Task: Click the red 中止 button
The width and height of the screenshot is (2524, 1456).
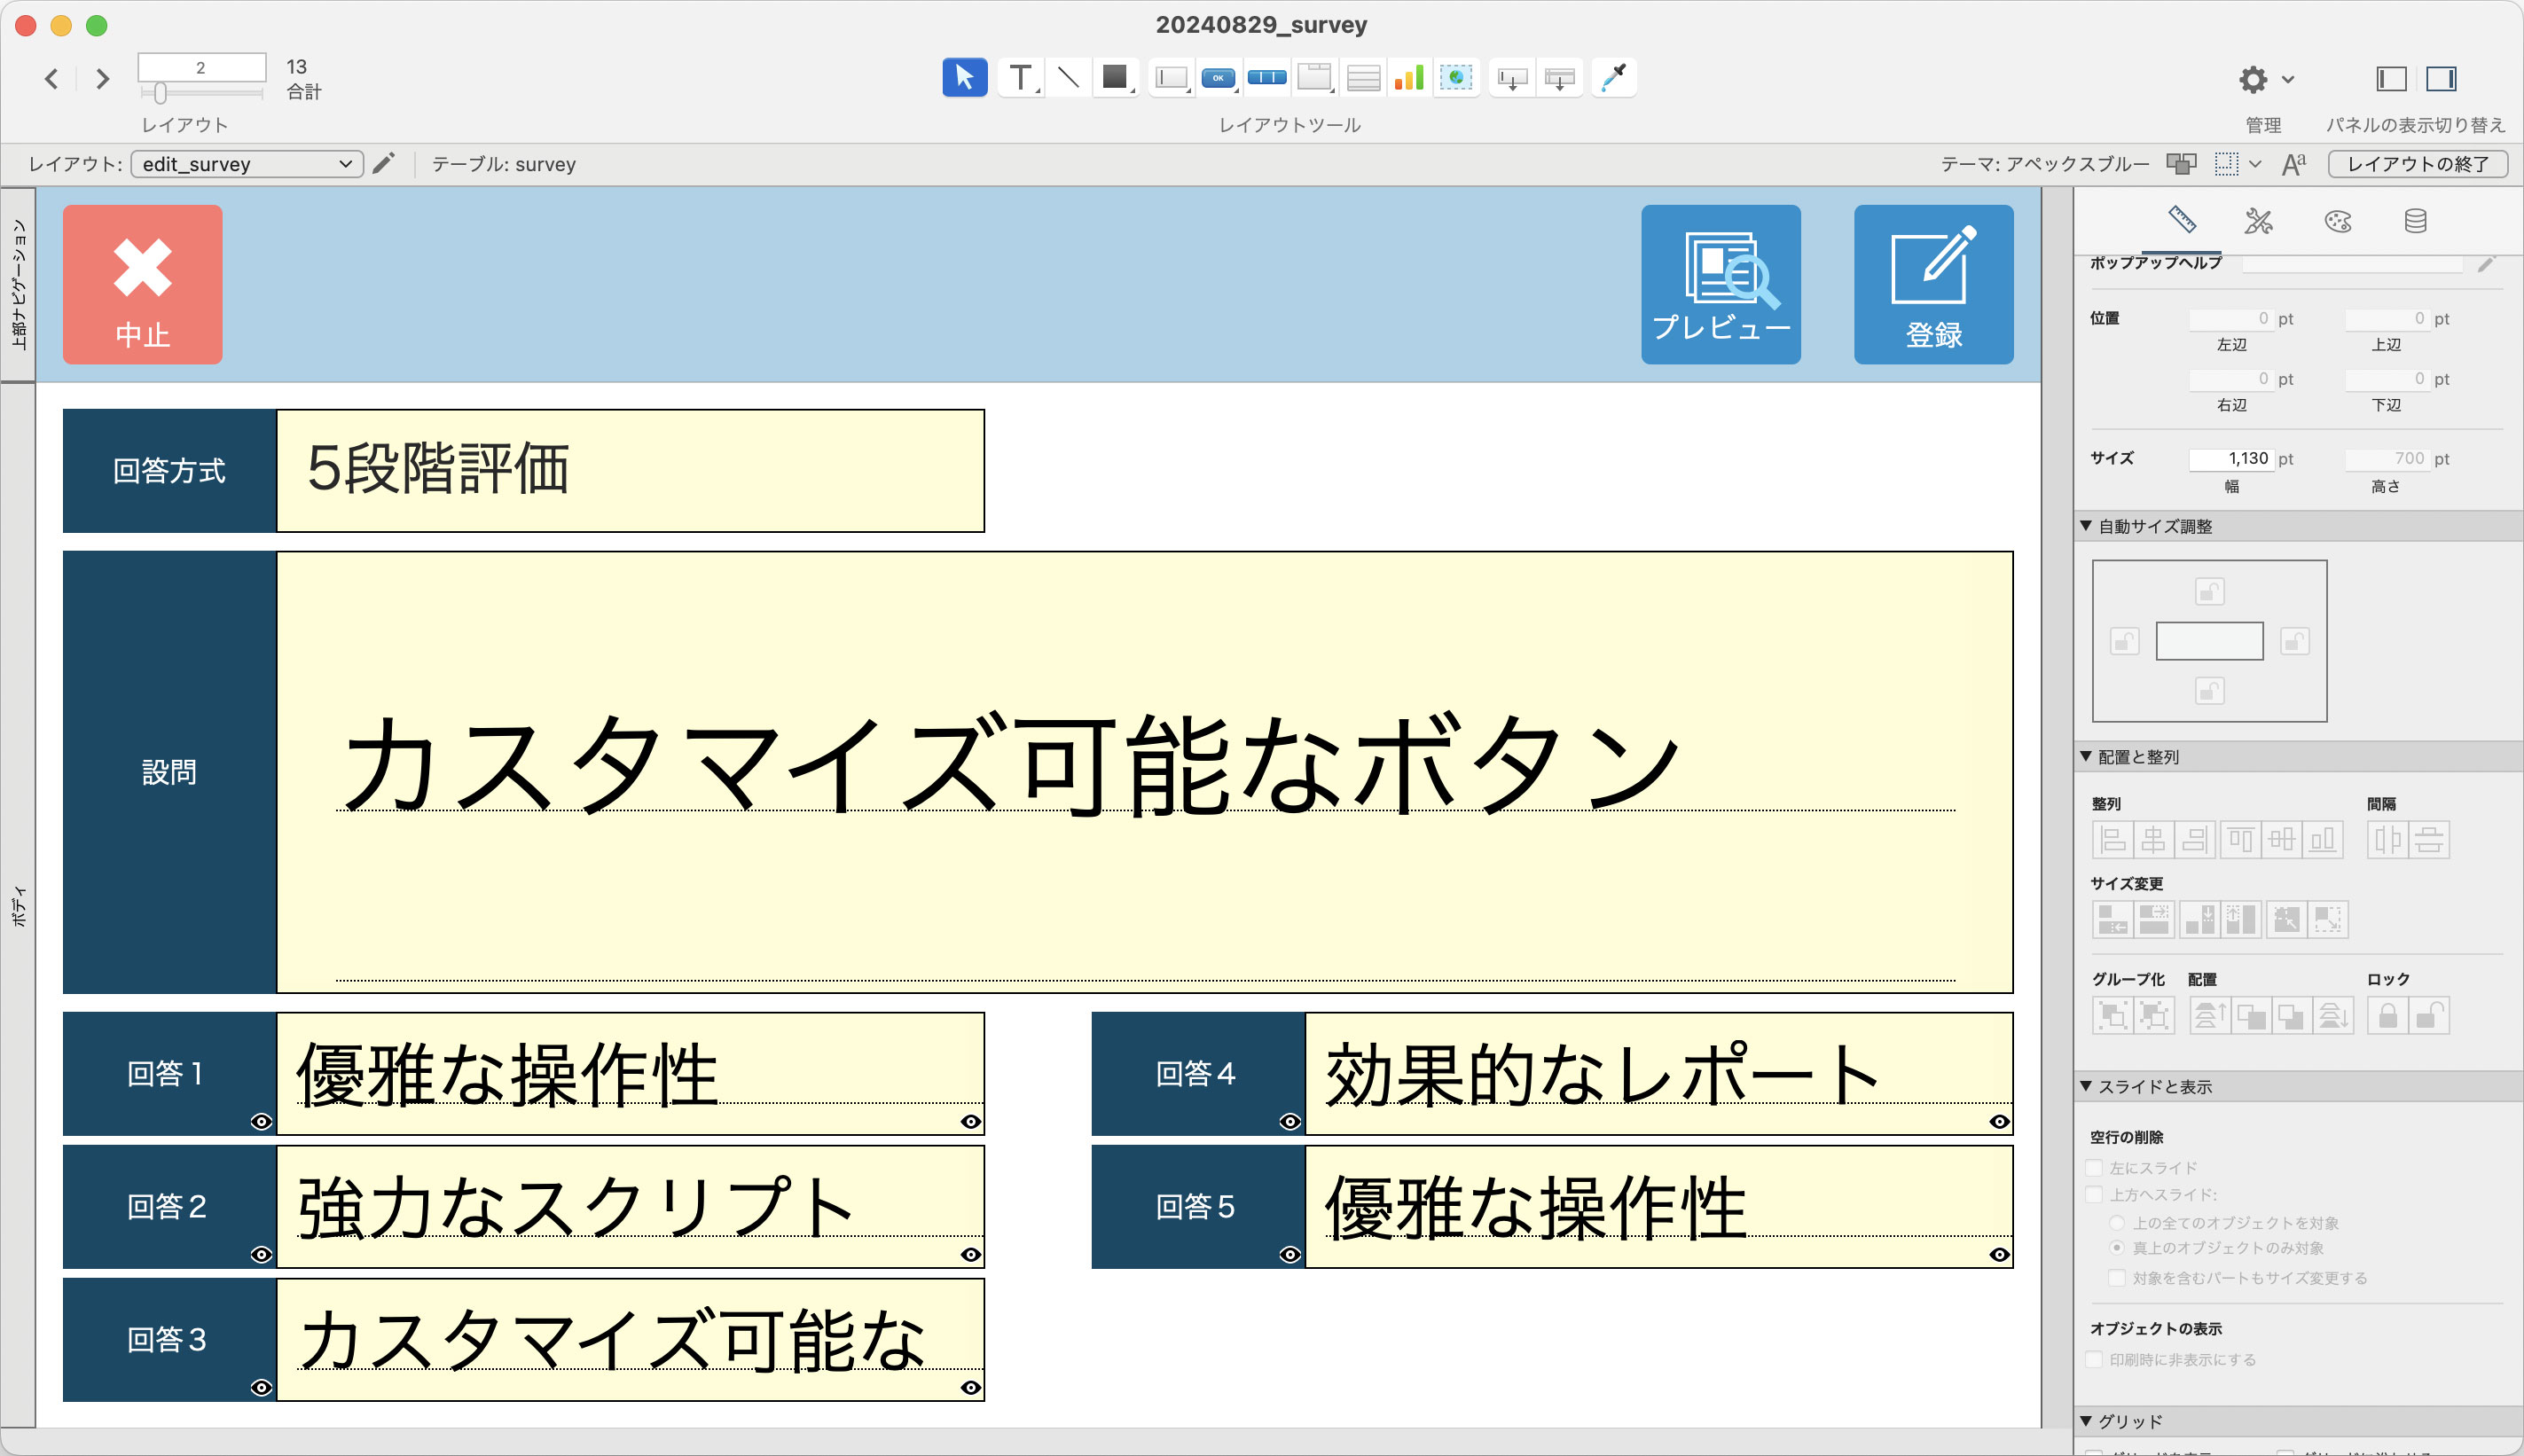Action: [x=143, y=285]
